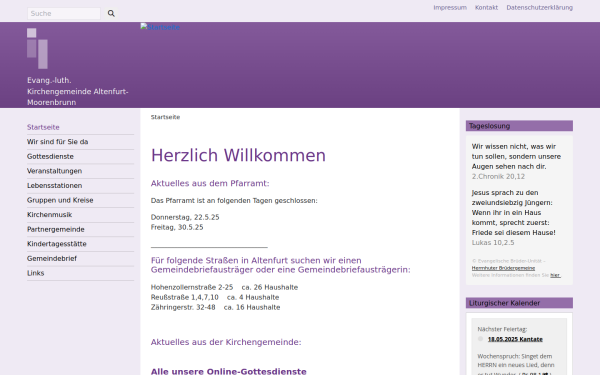
Task: Click 'Alle unsere Online-Gottesdienste' heading
Action: [x=229, y=371]
